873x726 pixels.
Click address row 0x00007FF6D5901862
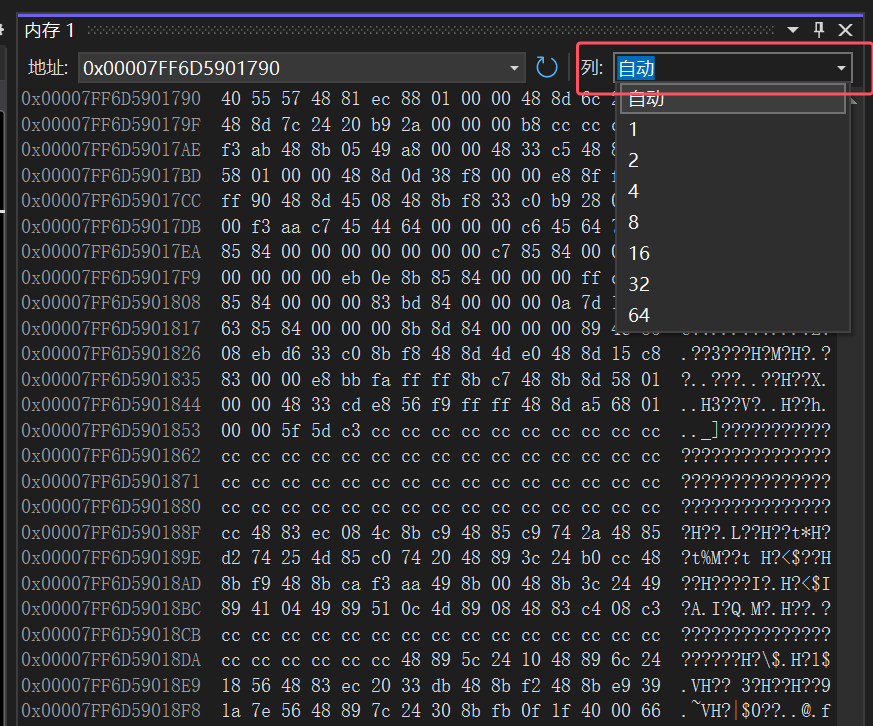click(111, 455)
